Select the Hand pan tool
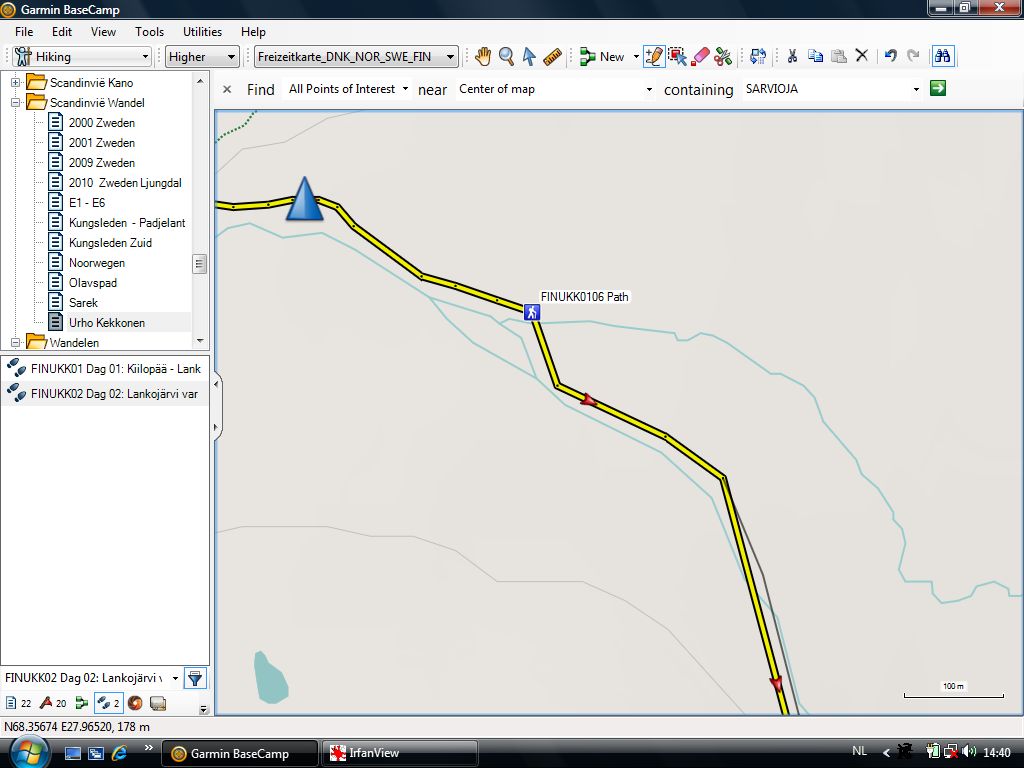 pyautogui.click(x=483, y=57)
